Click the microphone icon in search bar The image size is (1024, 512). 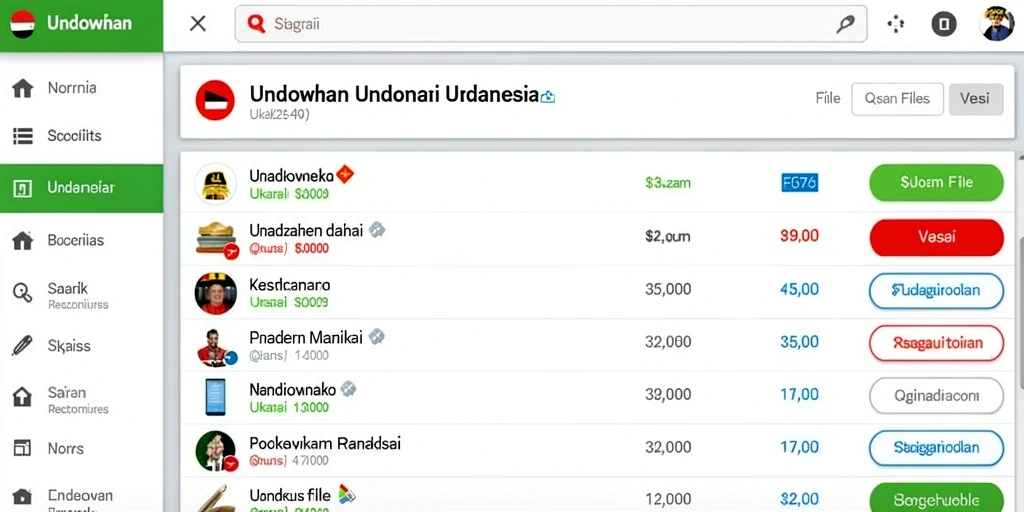(x=845, y=24)
